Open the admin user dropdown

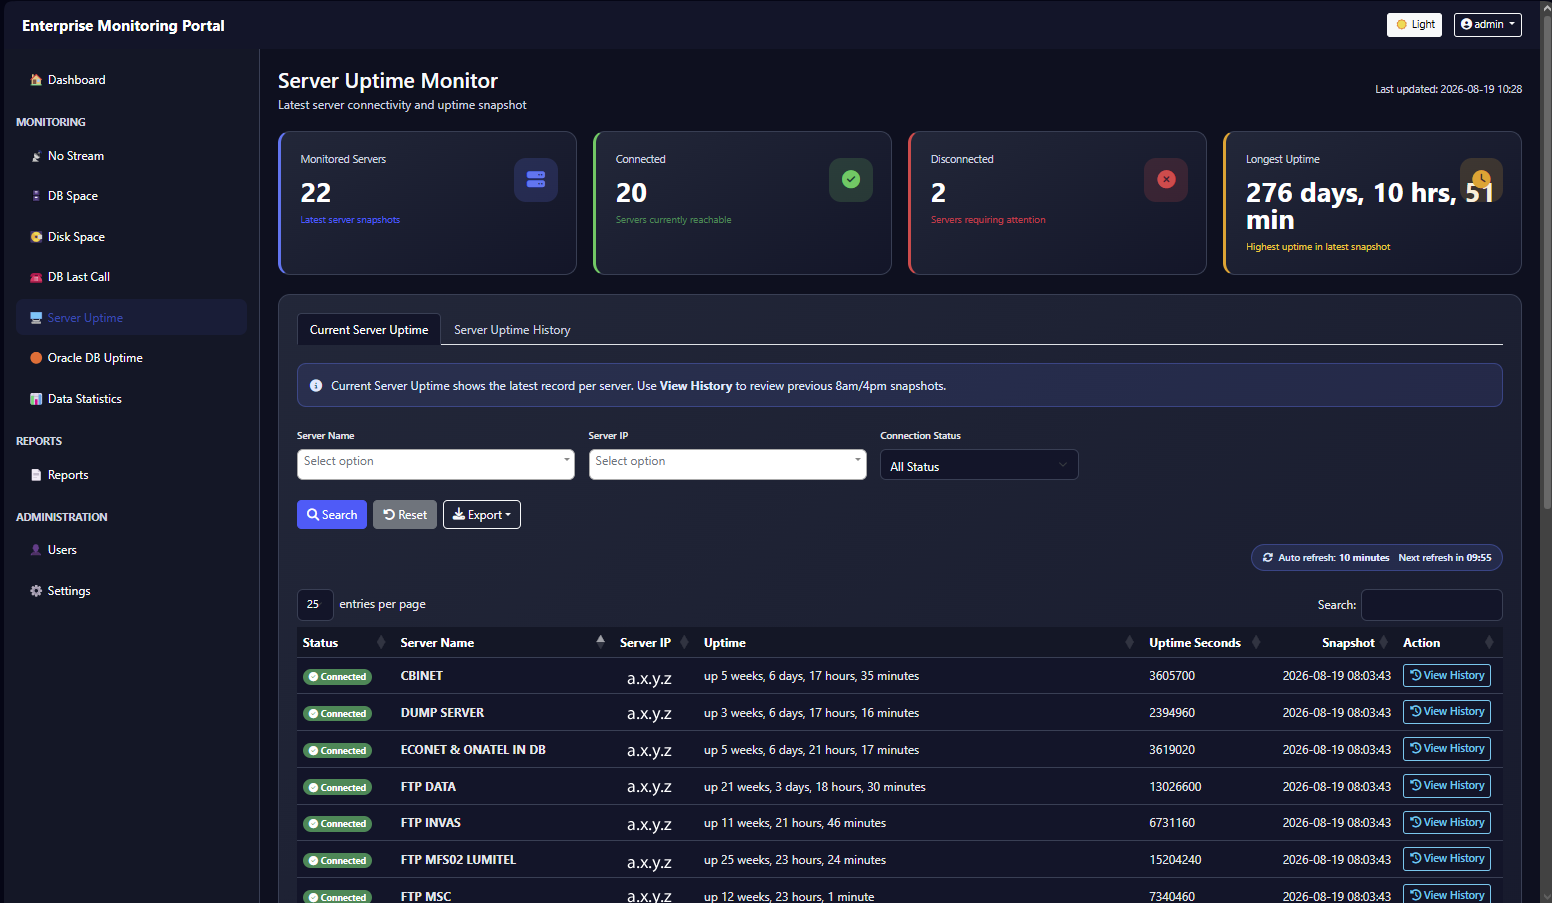tap(1488, 25)
